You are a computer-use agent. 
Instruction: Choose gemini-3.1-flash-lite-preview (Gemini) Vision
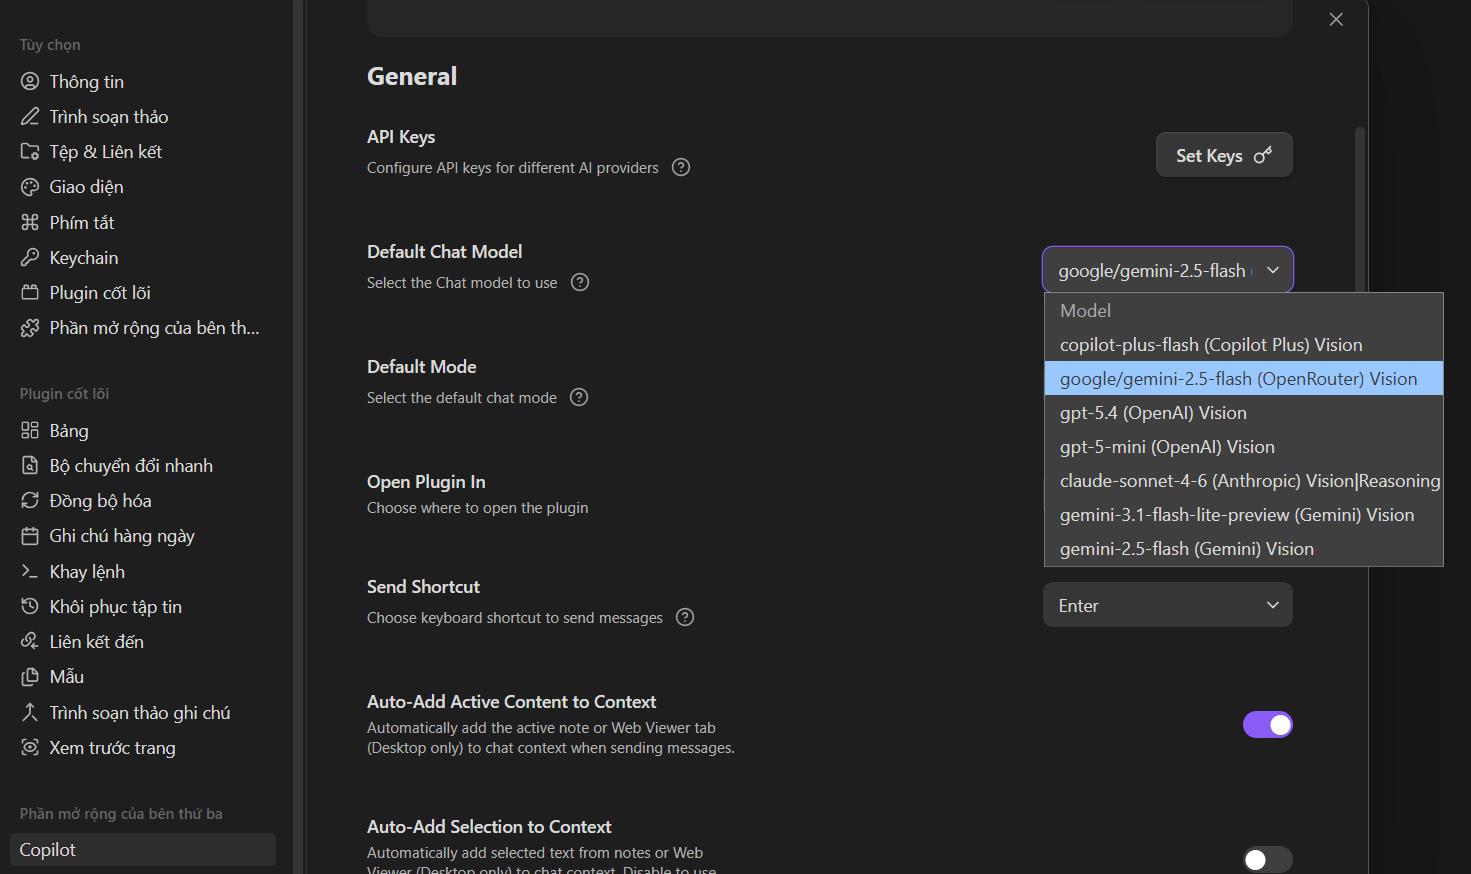tap(1244, 514)
